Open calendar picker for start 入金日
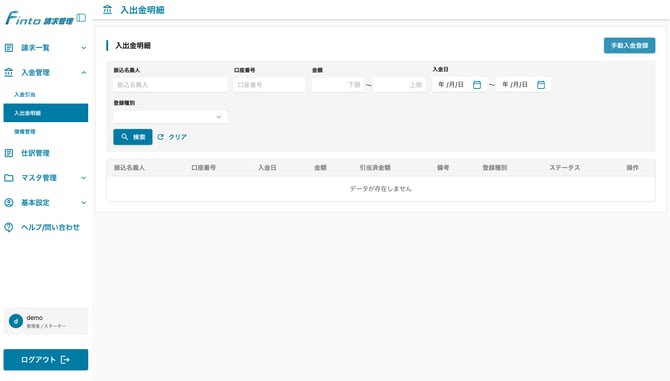Viewport: 670px width, 381px height. click(x=477, y=85)
